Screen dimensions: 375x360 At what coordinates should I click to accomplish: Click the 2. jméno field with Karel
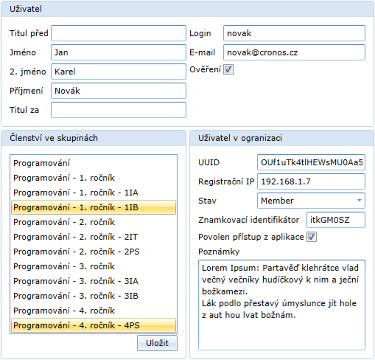coord(119,72)
